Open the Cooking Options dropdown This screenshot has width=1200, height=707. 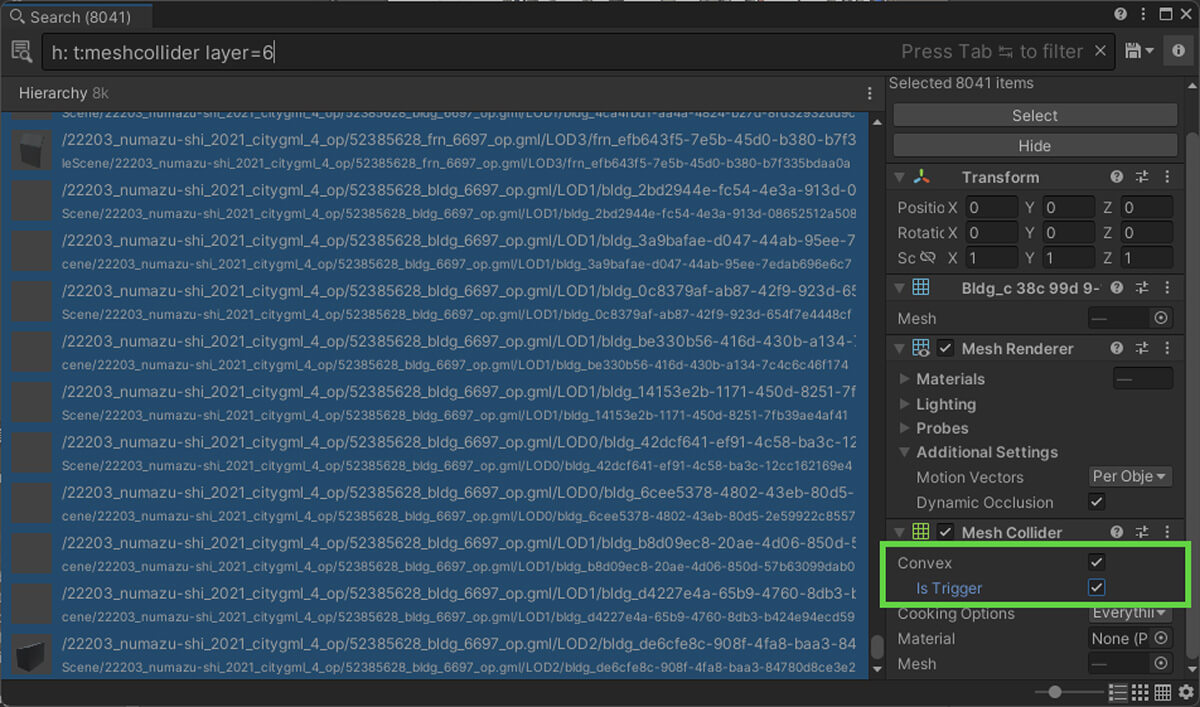(x=1129, y=613)
